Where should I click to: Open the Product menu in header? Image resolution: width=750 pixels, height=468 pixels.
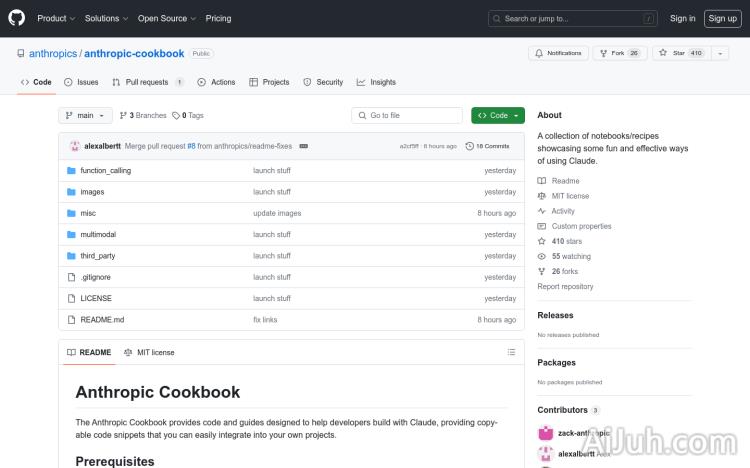click(x=55, y=18)
